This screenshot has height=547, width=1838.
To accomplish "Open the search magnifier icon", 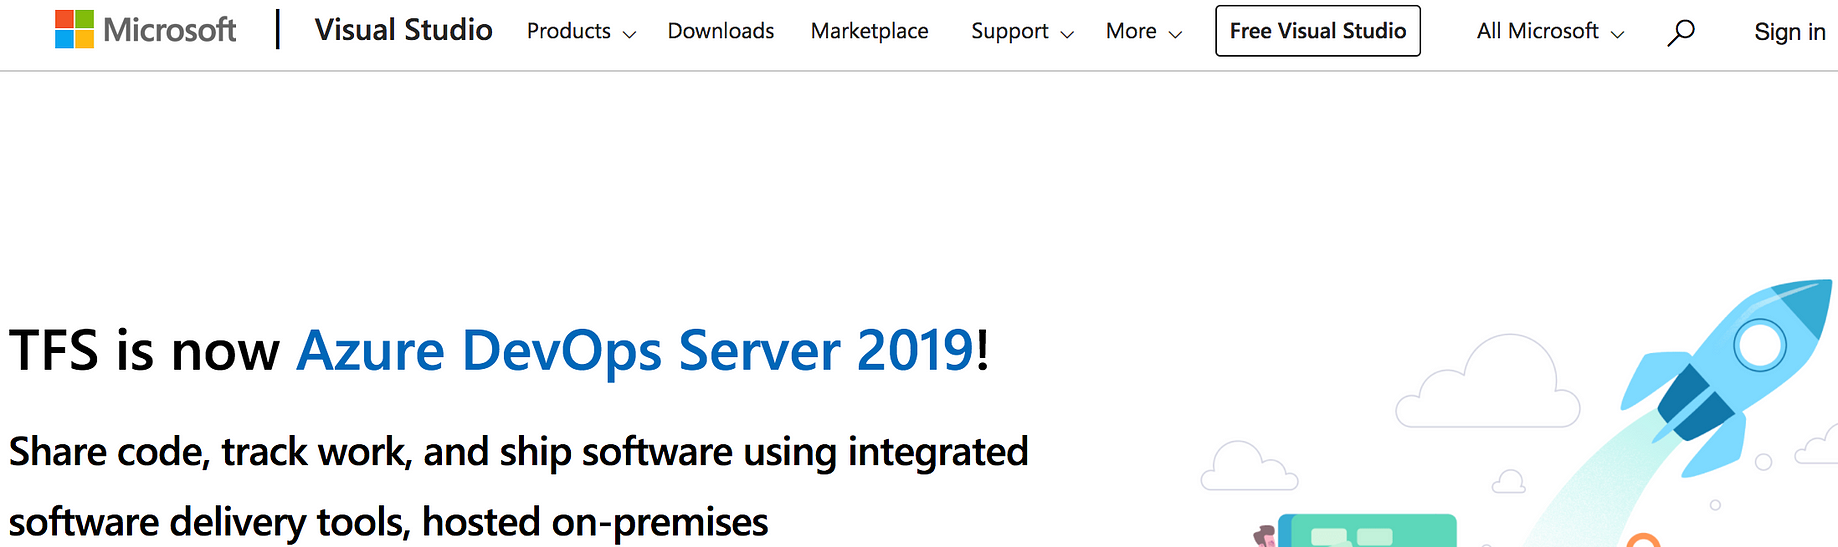I will click(1681, 32).
